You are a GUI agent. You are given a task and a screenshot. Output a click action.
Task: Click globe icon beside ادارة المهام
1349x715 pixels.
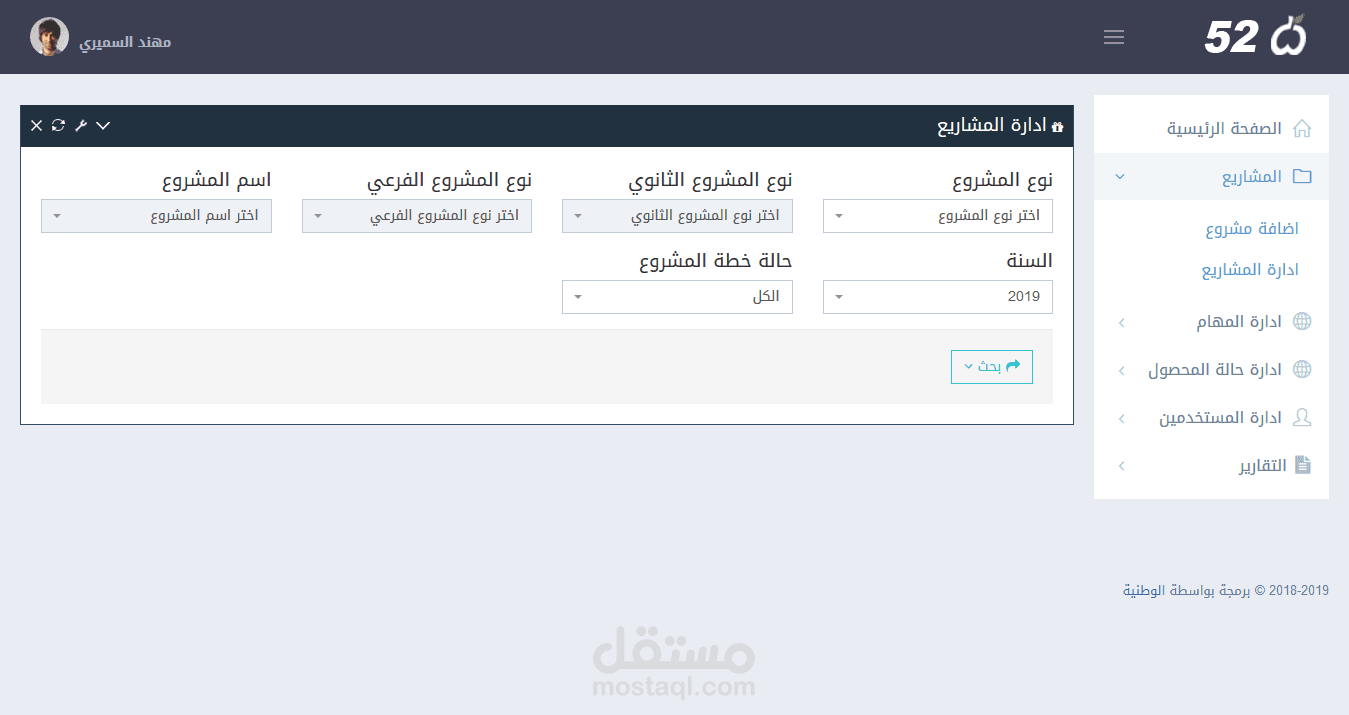pyautogui.click(x=1302, y=321)
